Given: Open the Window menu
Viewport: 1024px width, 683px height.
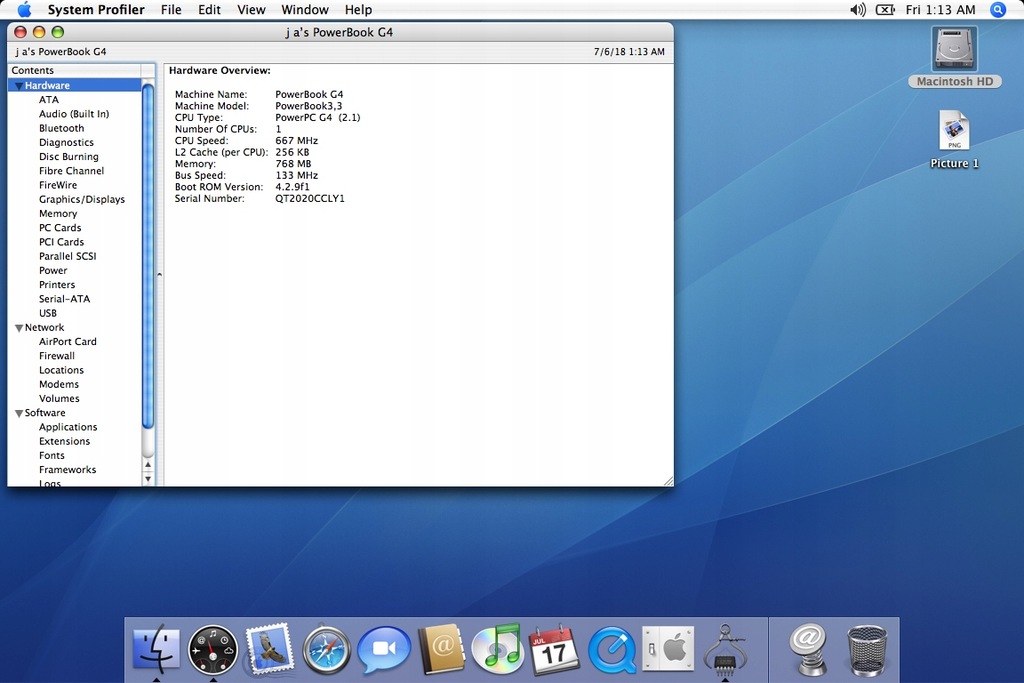Looking at the screenshot, I should pyautogui.click(x=305, y=10).
